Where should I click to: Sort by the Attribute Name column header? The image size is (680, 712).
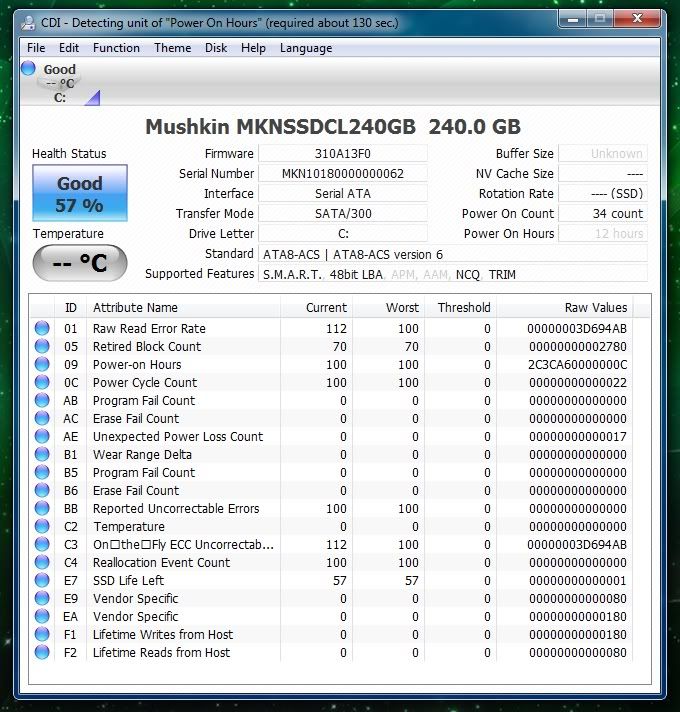tap(135, 307)
